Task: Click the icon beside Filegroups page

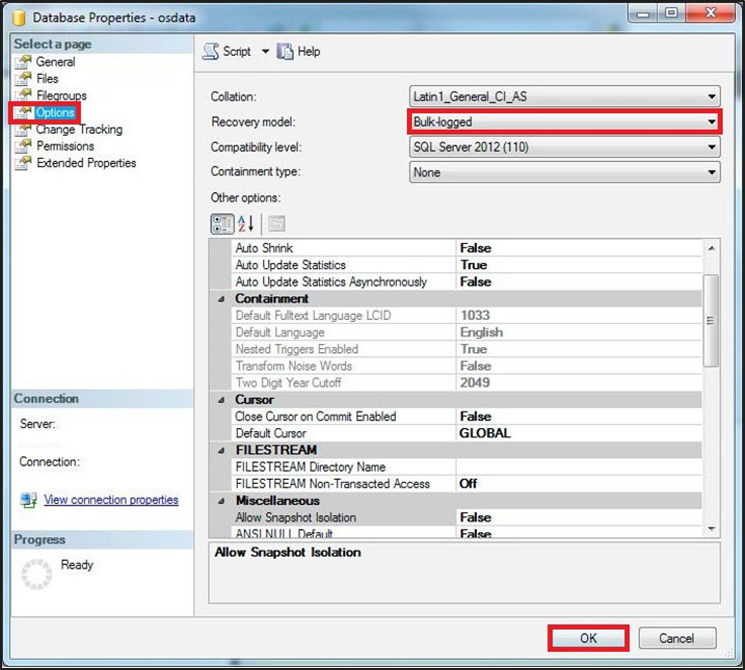Action: click(x=23, y=96)
